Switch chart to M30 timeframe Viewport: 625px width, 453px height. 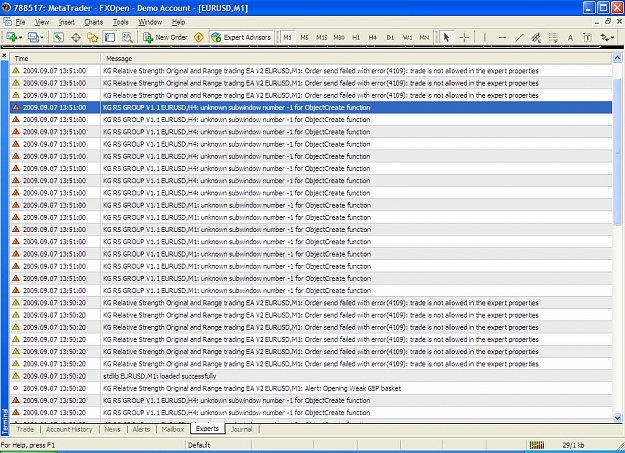[x=339, y=37]
